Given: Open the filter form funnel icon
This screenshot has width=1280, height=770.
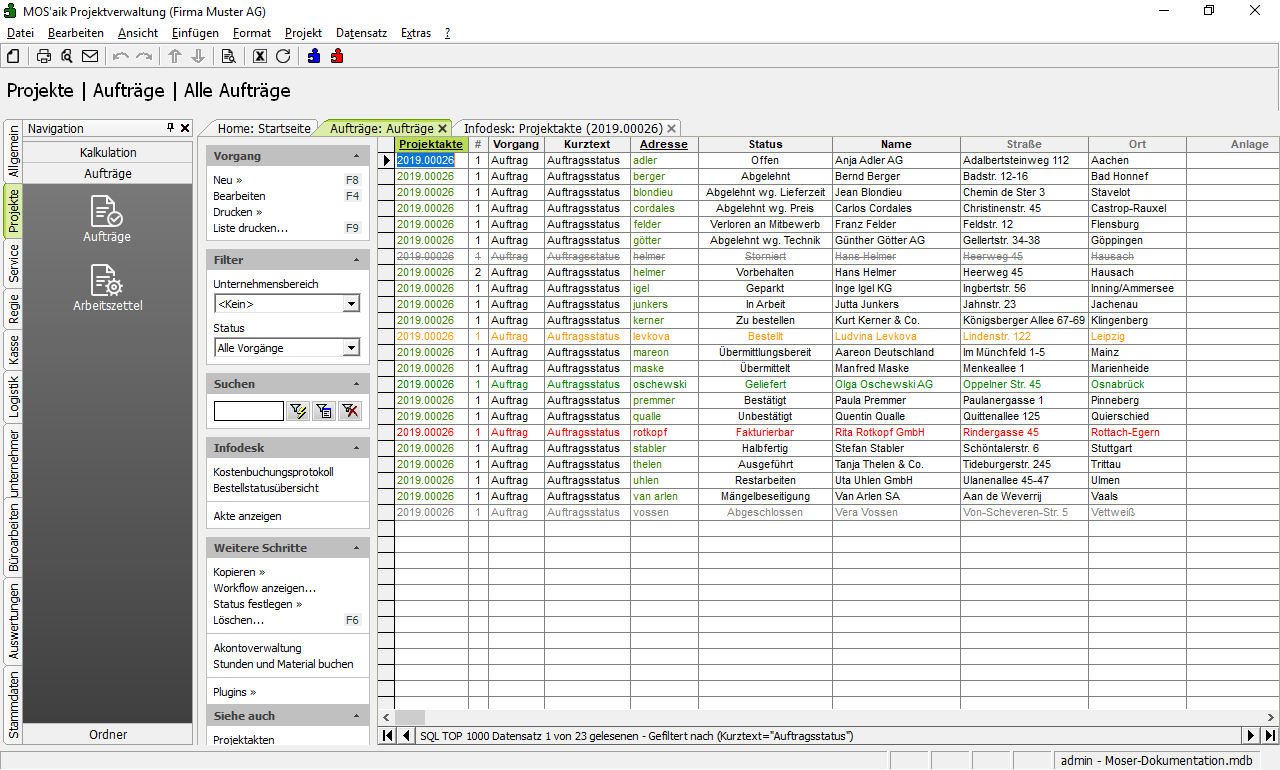Looking at the screenshot, I should tap(323, 411).
